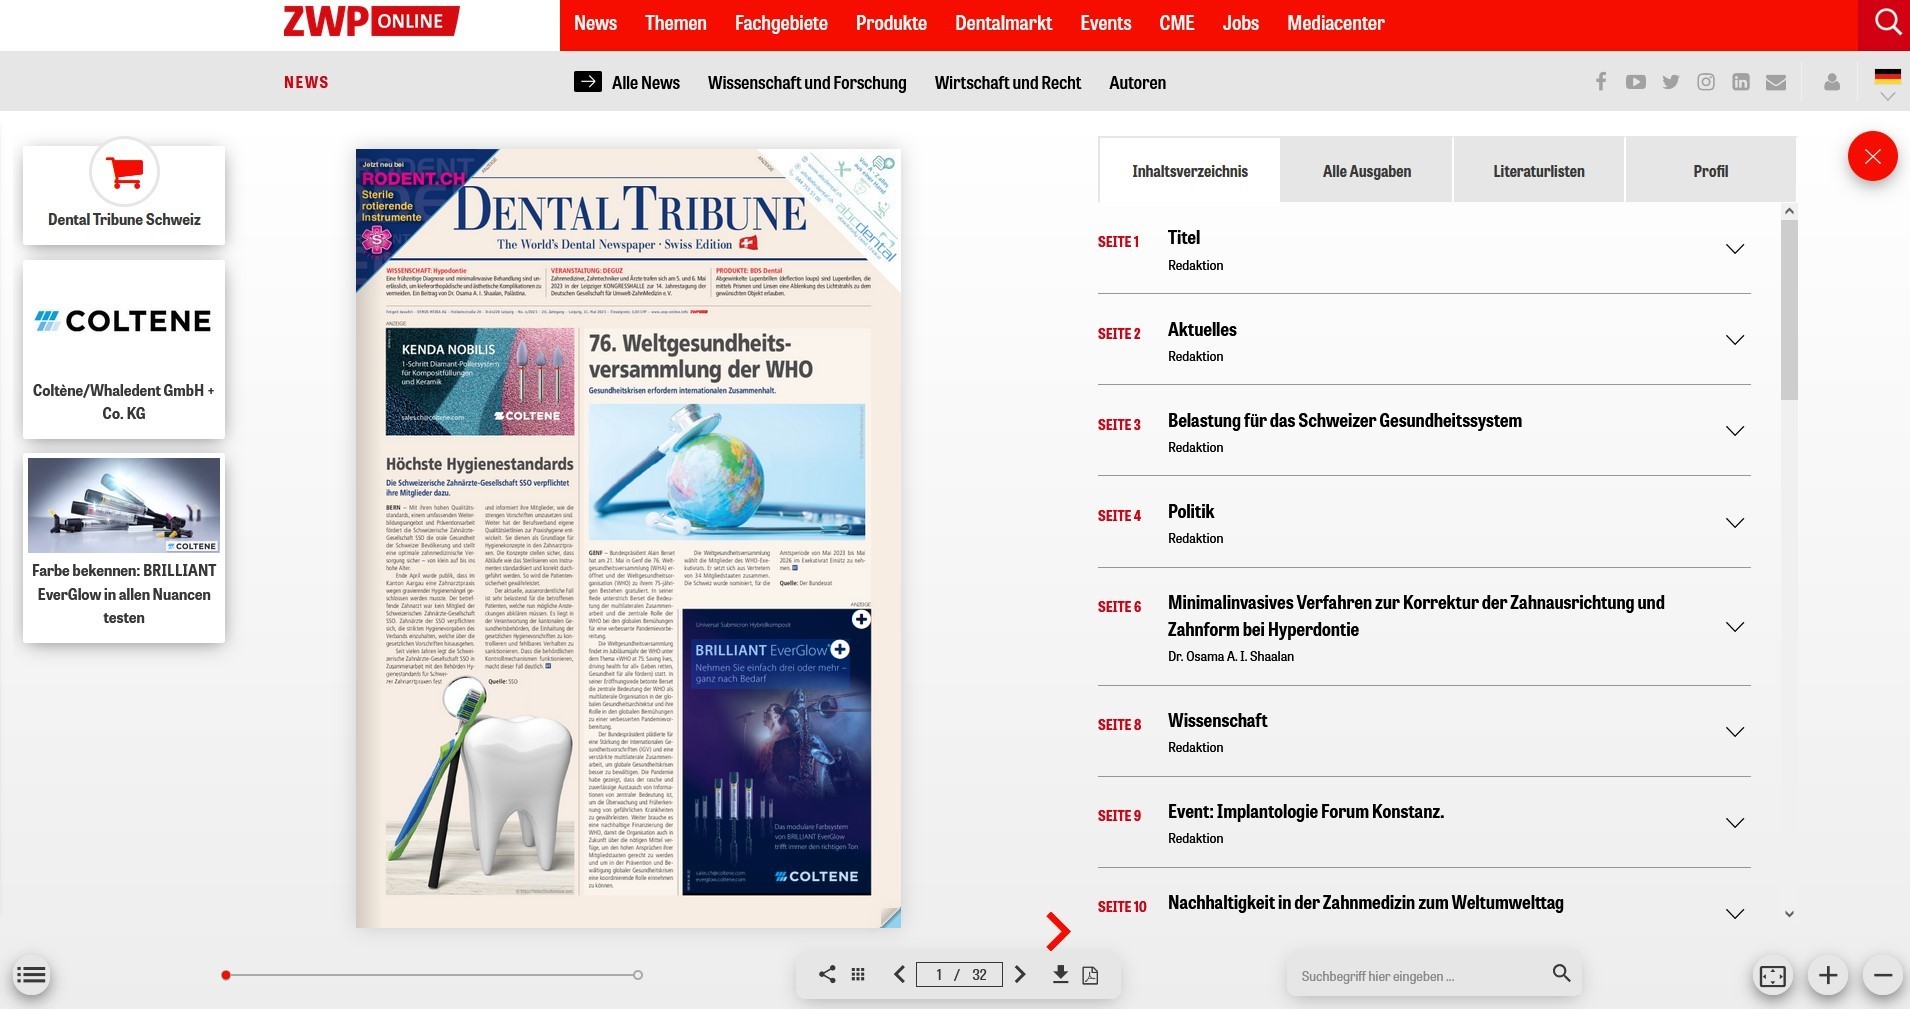The image size is (1910, 1009).
Task: Open the Themen menu item
Action: point(675,23)
